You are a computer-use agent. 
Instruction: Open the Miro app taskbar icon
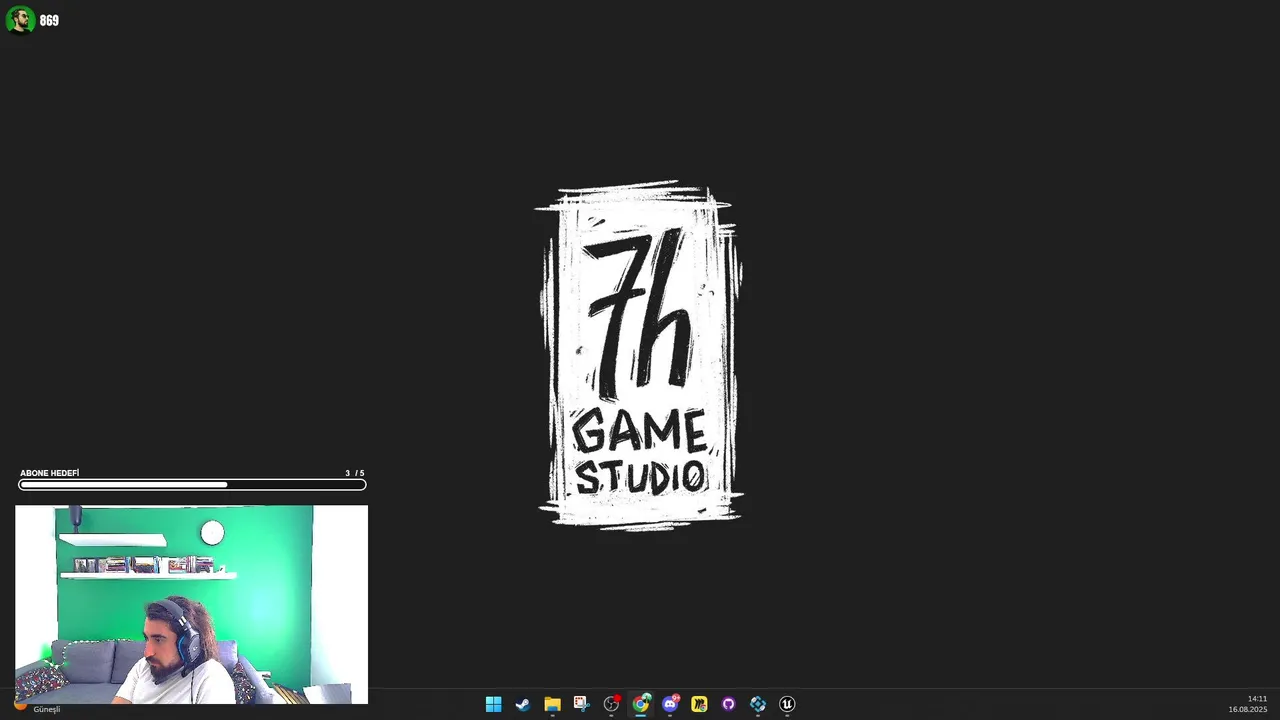(699, 704)
